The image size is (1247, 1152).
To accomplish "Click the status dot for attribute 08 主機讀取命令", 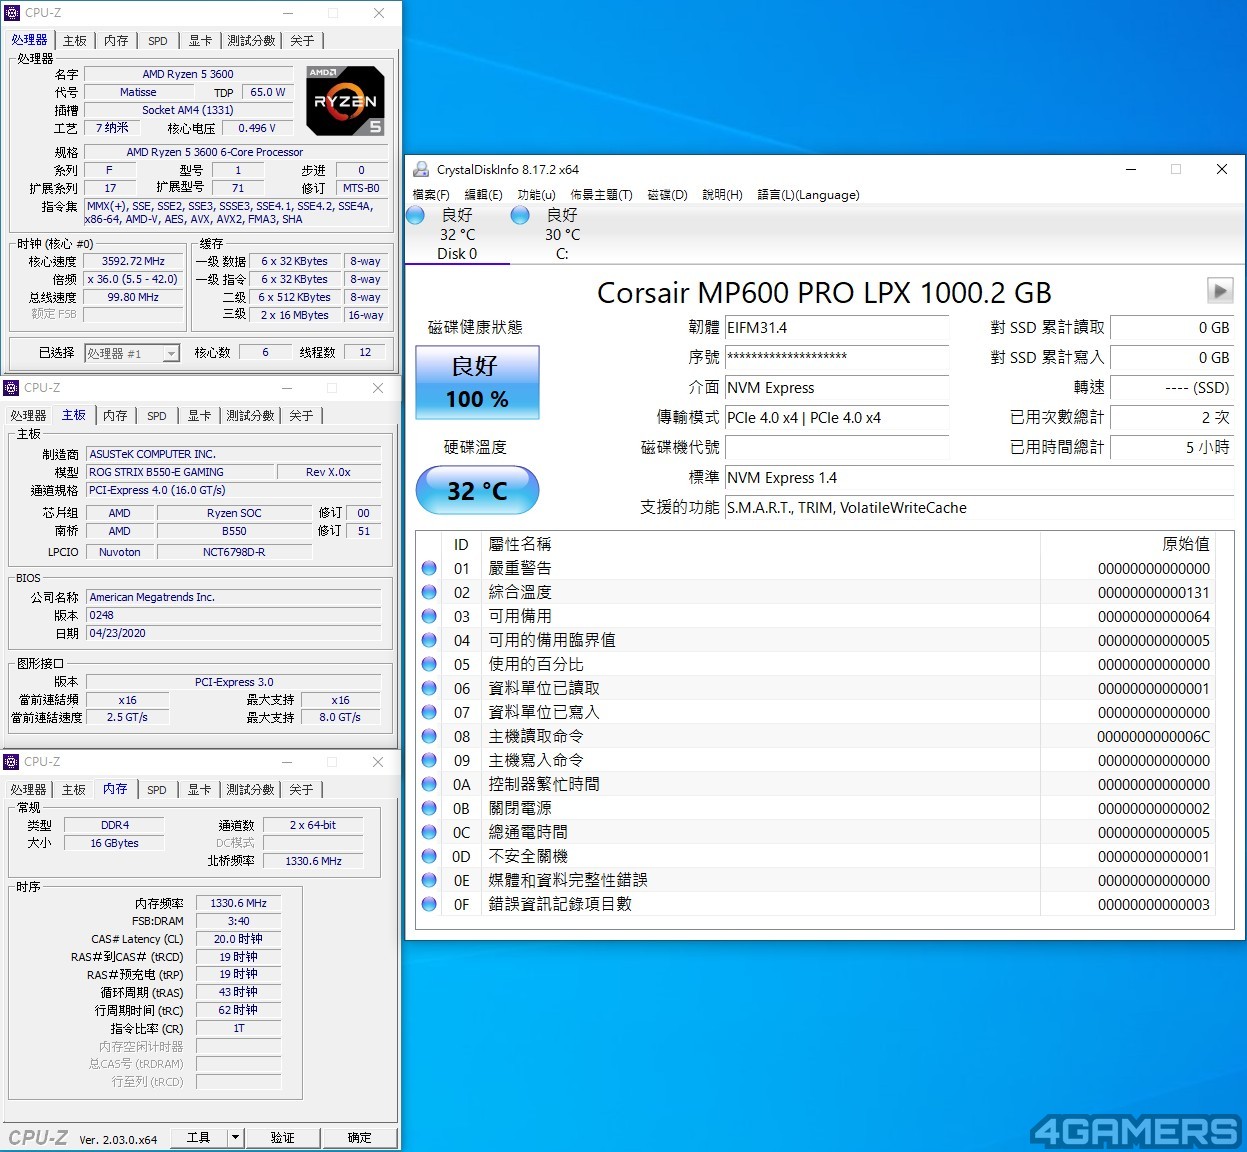I will tap(429, 736).
